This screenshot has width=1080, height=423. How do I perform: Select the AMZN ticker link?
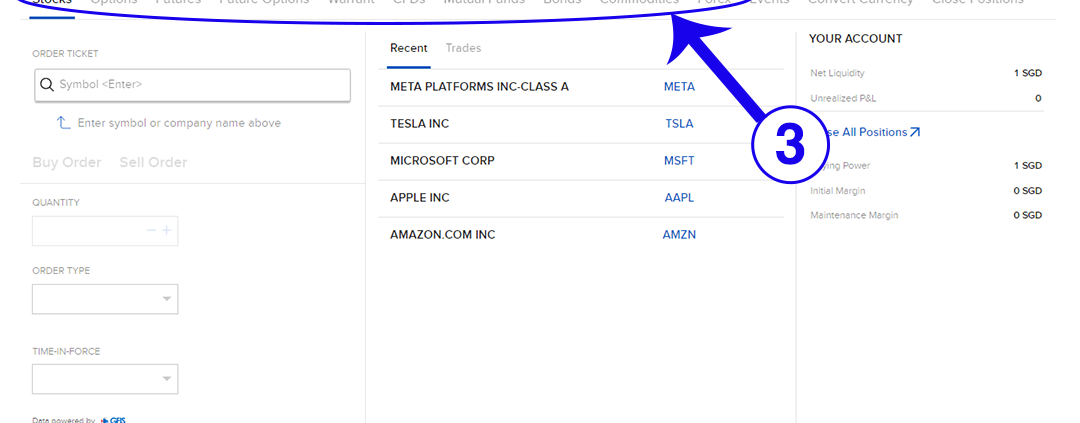[679, 235]
